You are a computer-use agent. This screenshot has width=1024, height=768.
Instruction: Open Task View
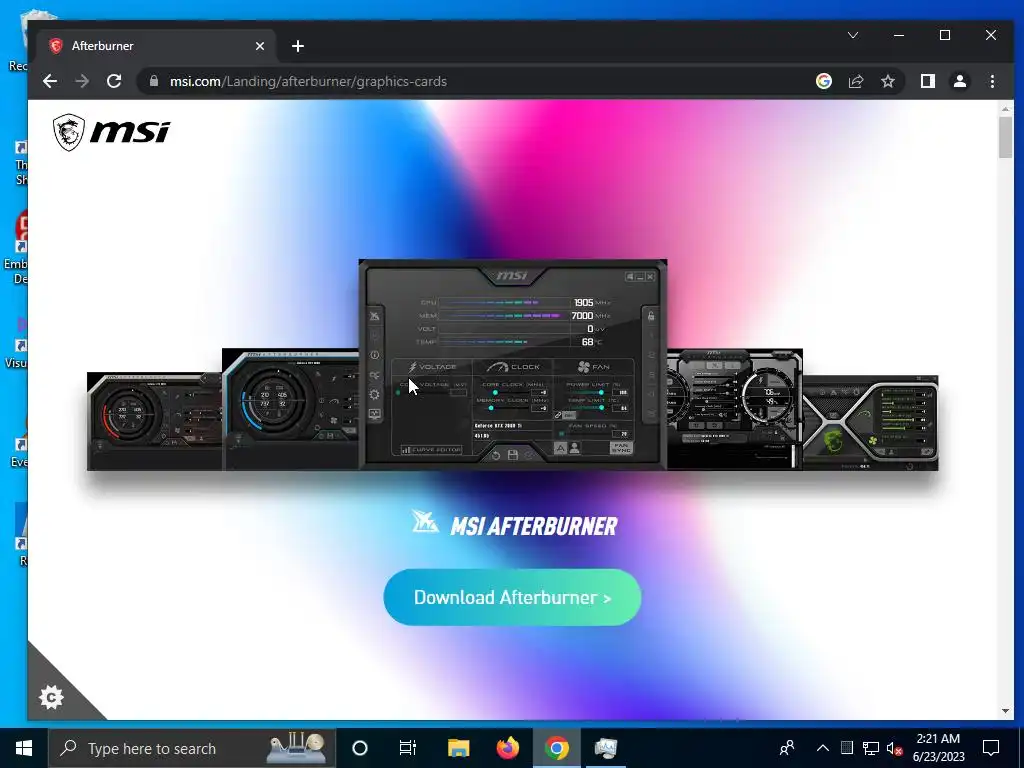coord(408,748)
